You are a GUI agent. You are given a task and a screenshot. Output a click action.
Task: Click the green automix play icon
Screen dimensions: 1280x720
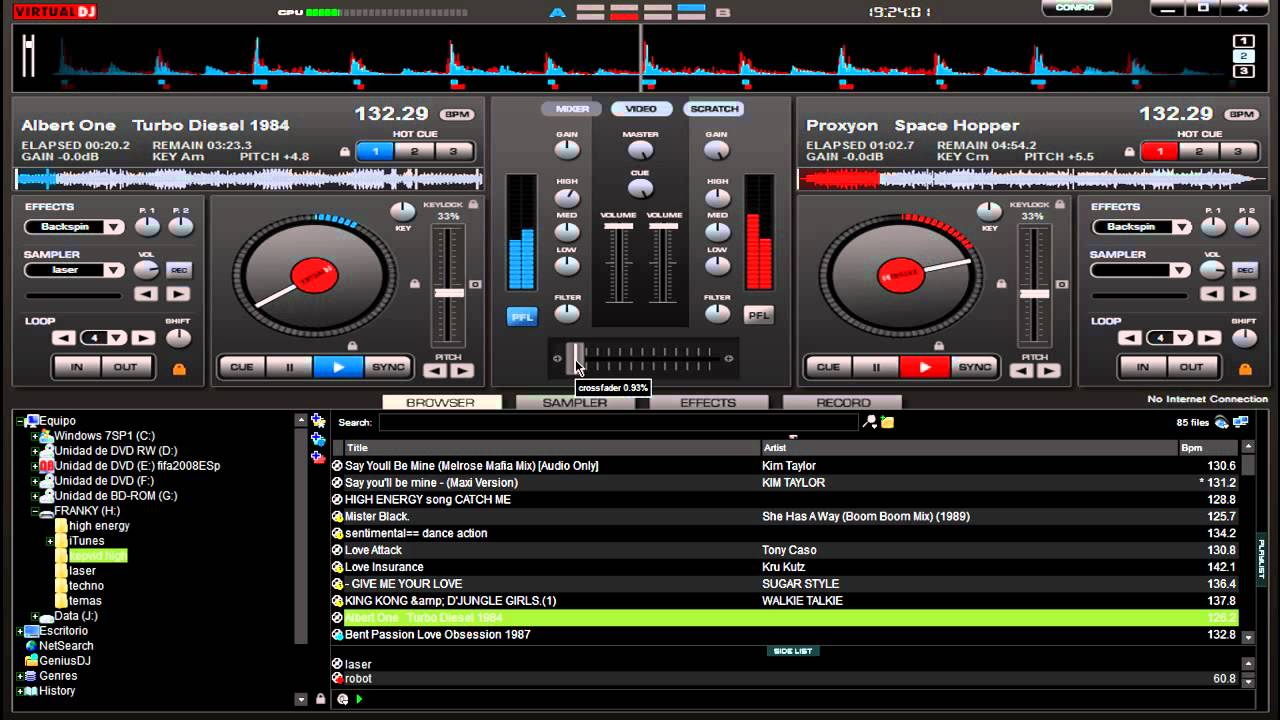coord(359,699)
